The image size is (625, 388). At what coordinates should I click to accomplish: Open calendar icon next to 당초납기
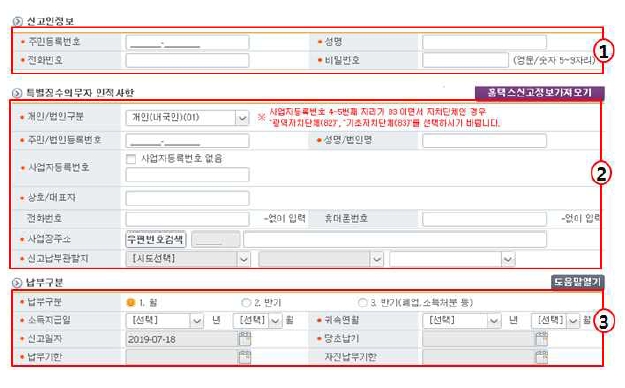pyautogui.click(x=541, y=339)
